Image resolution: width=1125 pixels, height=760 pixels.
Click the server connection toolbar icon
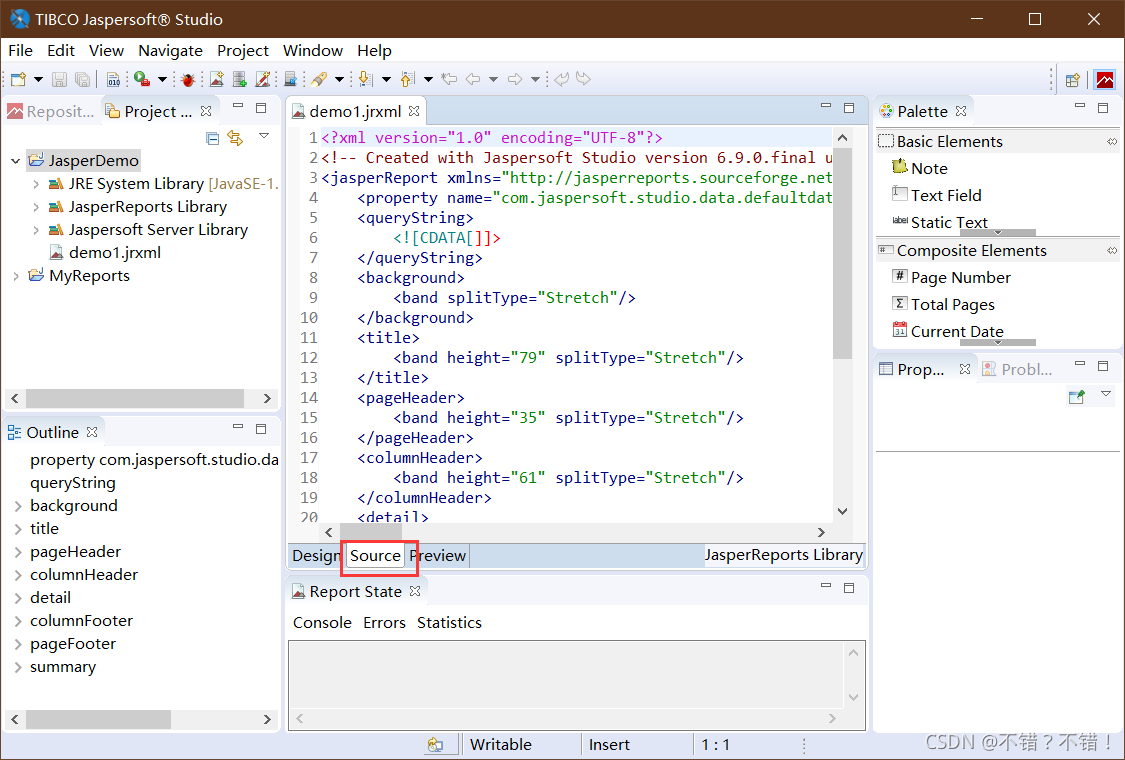tap(291, 79)
